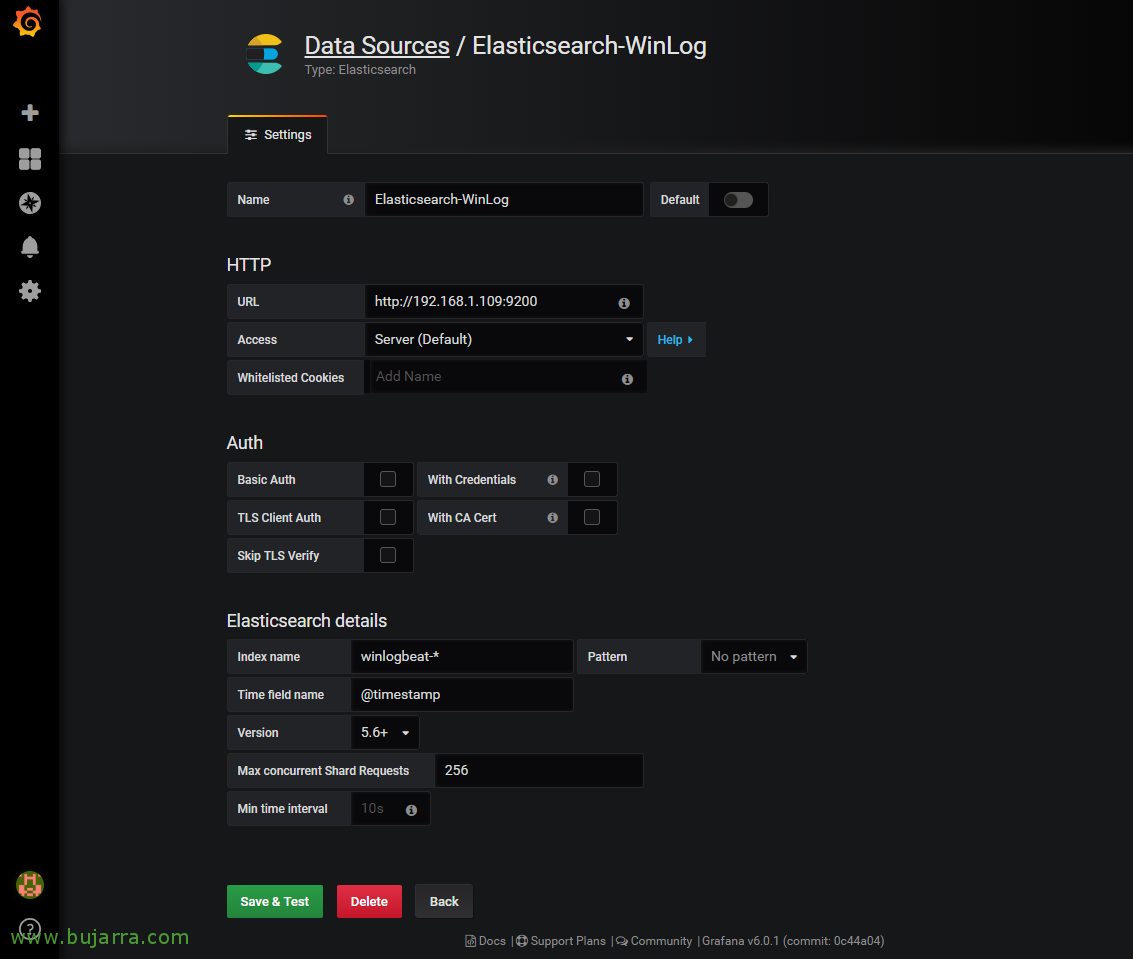The width and height of the screenshot is (1133, 959).
Task: Show the URL field info icon
Action: pos(624,304)
